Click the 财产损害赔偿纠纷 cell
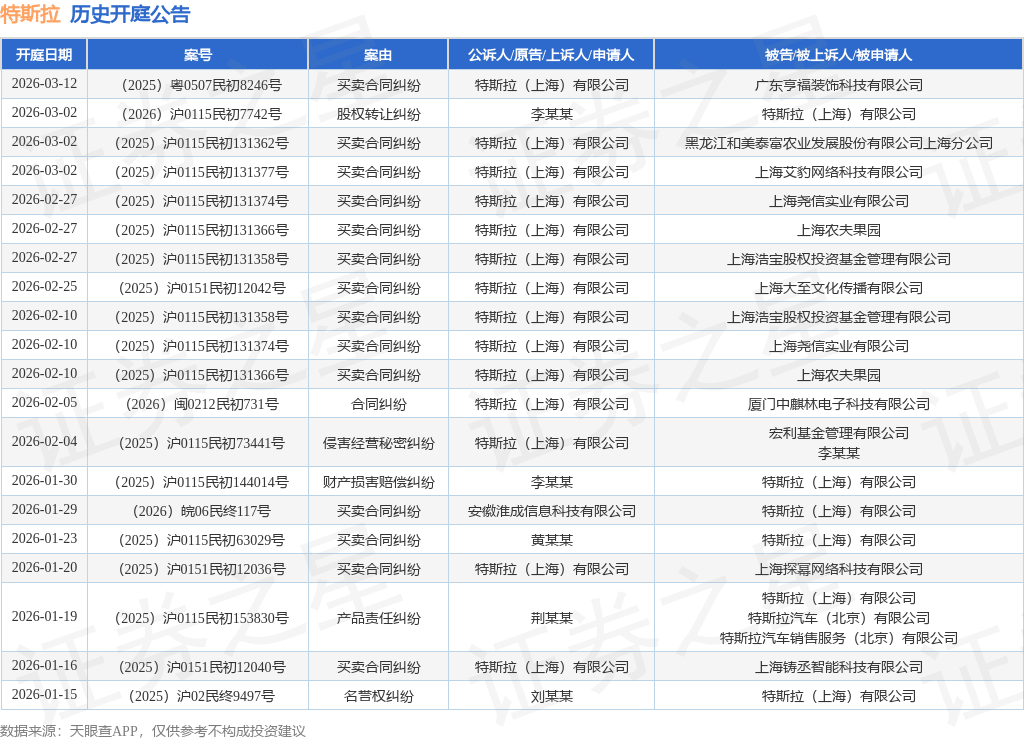 378,483
